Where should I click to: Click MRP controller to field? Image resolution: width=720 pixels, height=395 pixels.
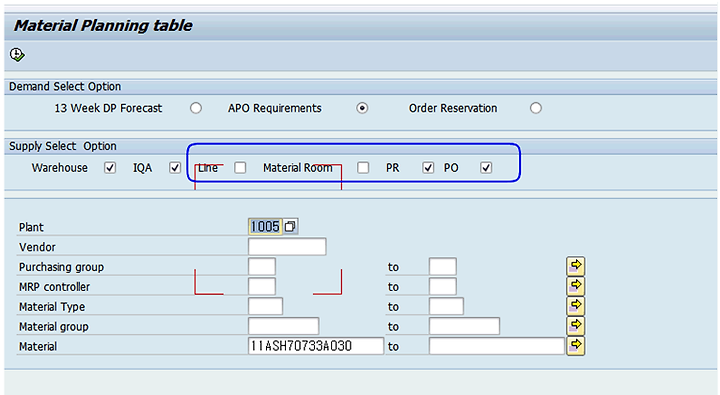click(443, 286)
